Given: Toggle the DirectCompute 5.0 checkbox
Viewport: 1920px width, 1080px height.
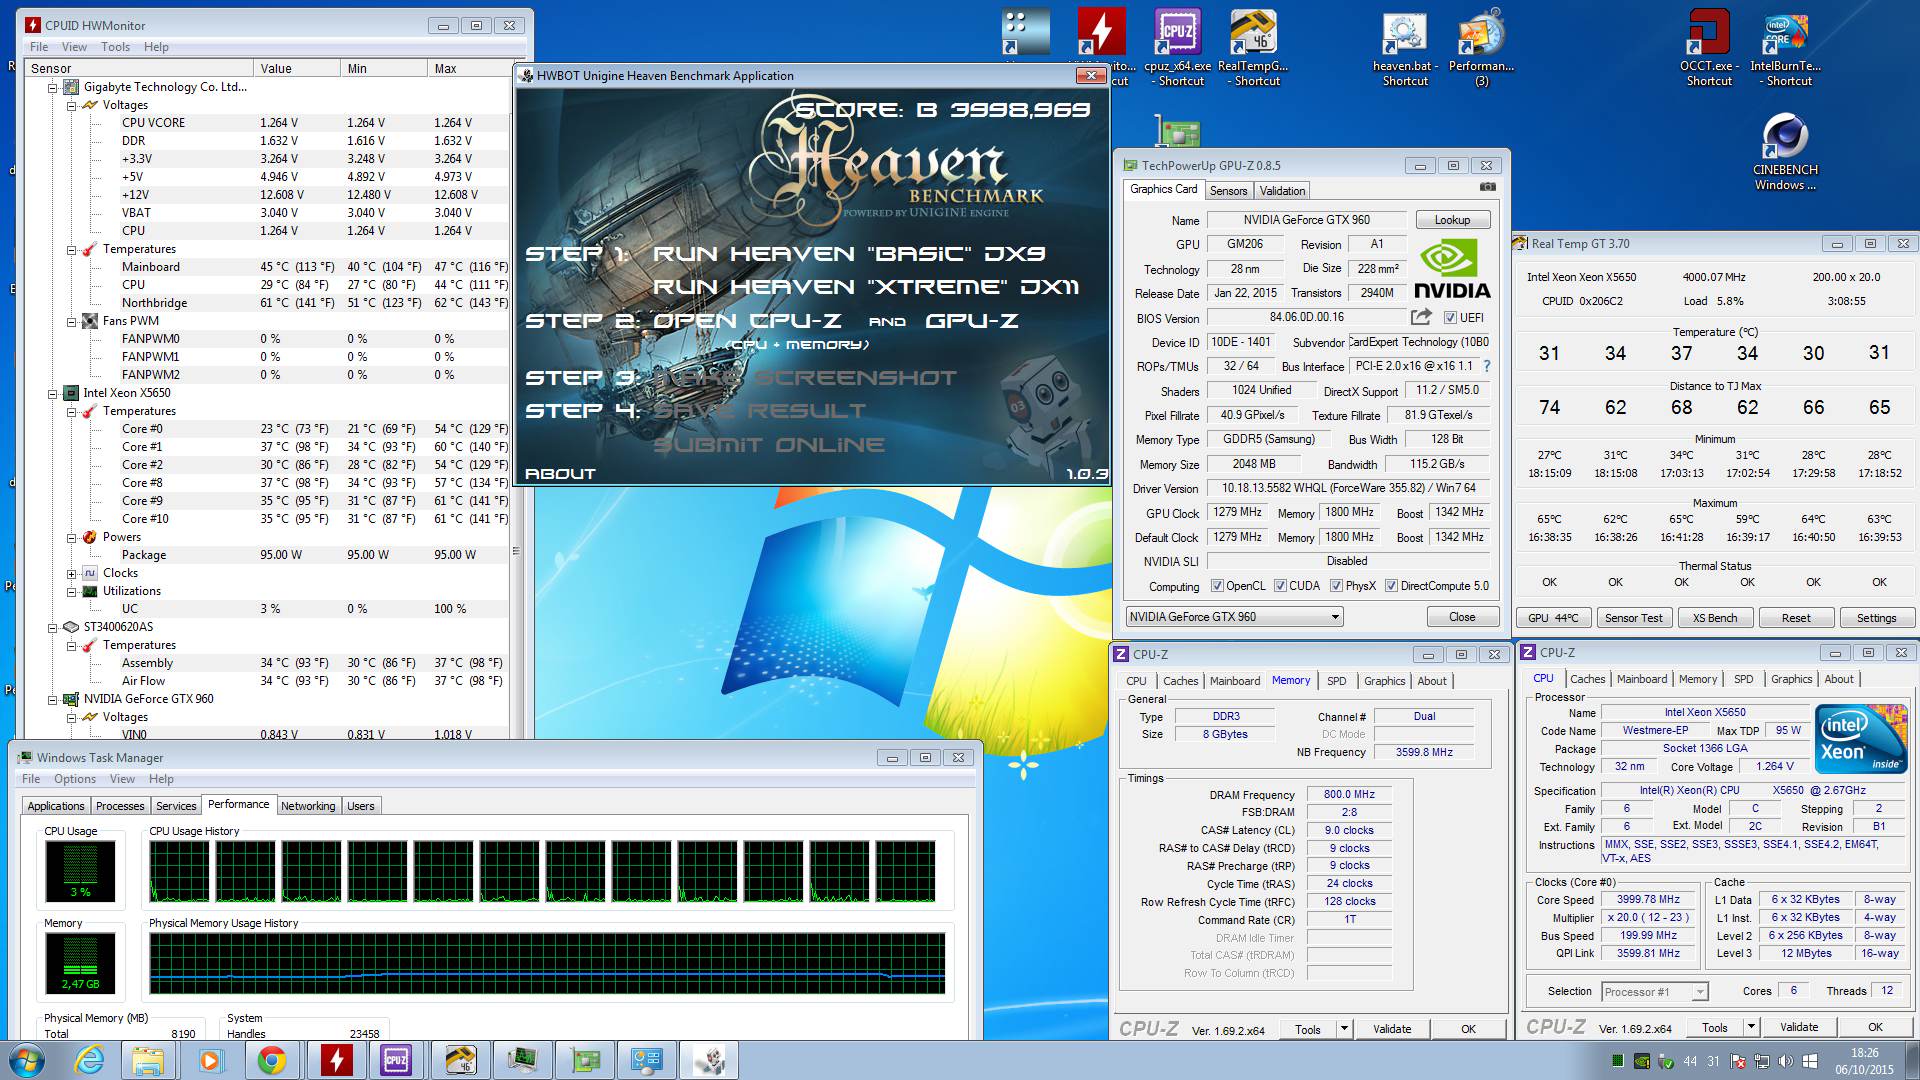Looking at the screenshot, I should [1391, 586].
